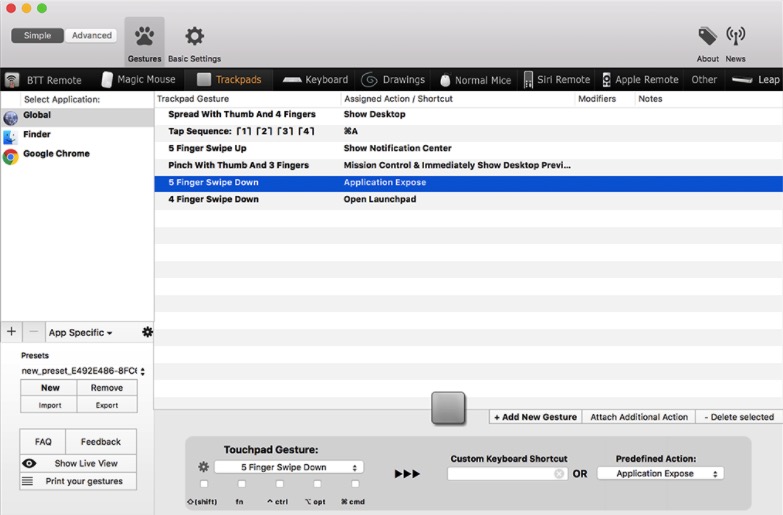The width and height of the screenshot is (783, 515).
Task: Click the minus icon to remove application
Action: point(33,332)
